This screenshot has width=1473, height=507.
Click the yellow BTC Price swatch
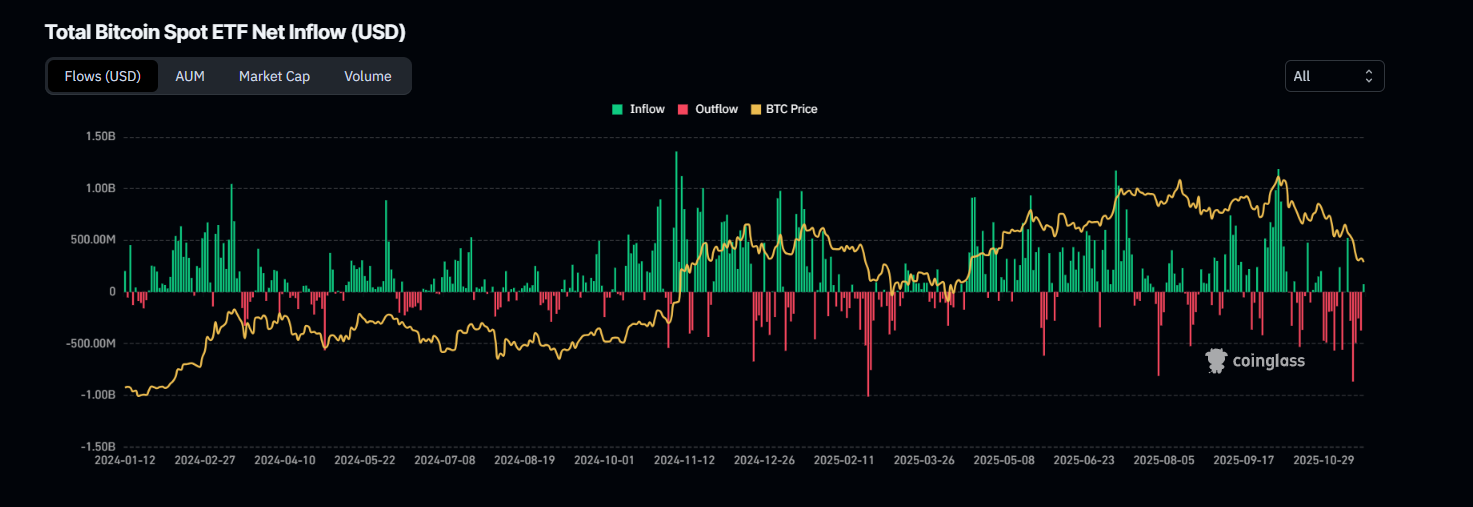coord(755,109)
